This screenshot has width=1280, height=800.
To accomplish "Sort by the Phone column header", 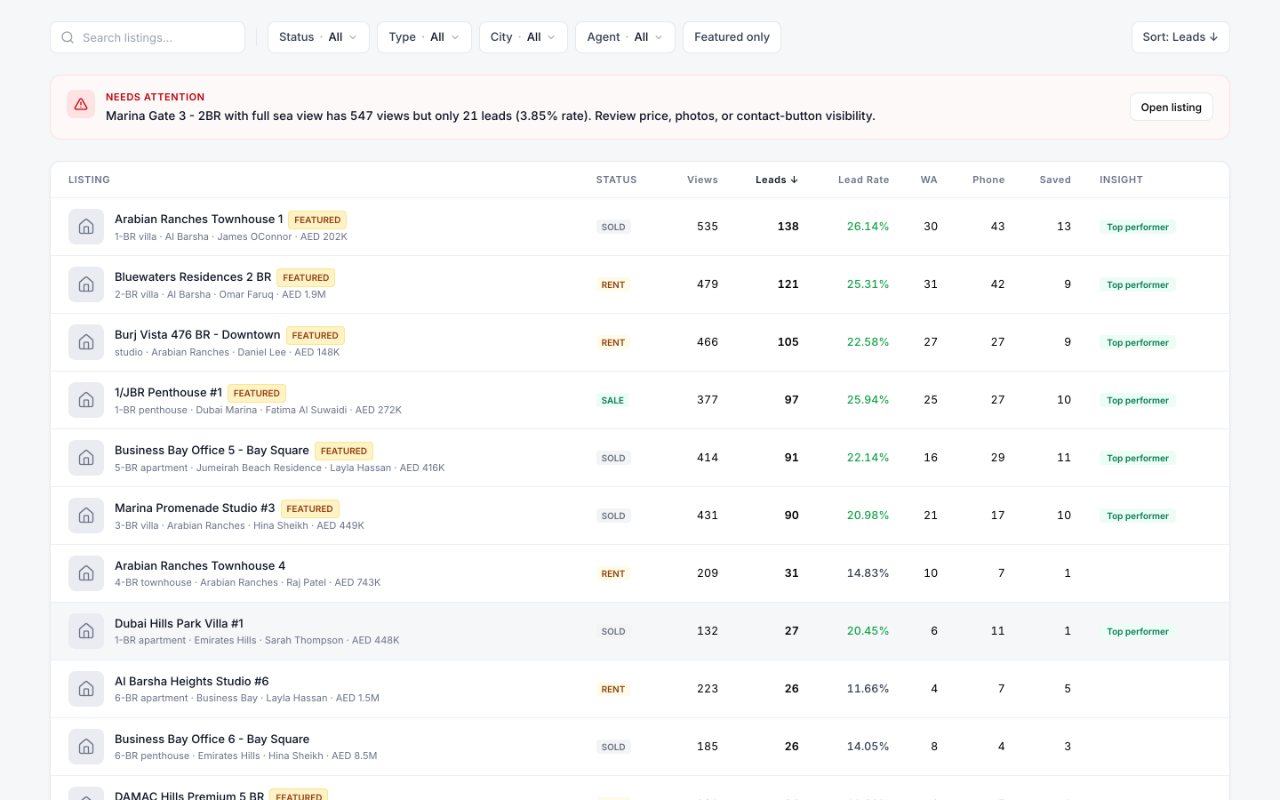I will click(988, 180).
